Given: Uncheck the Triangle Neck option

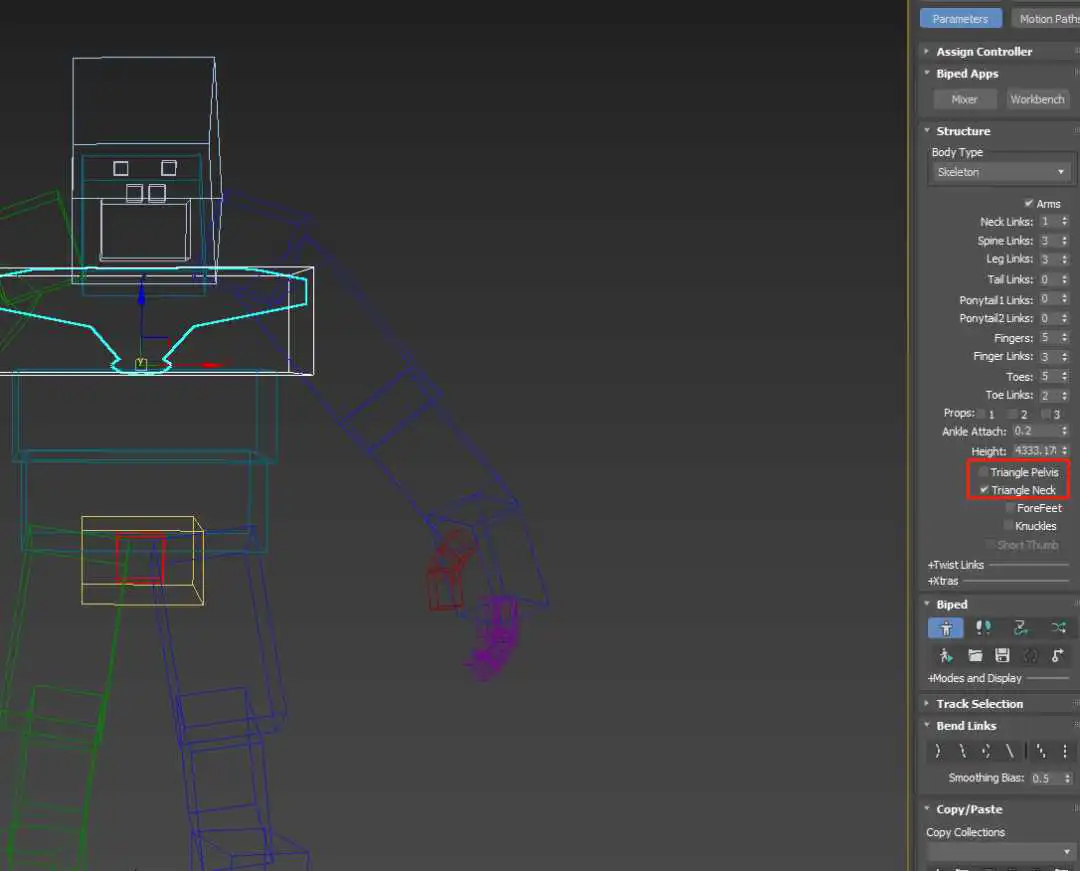Looking at the screenshot, I should 984,490.
